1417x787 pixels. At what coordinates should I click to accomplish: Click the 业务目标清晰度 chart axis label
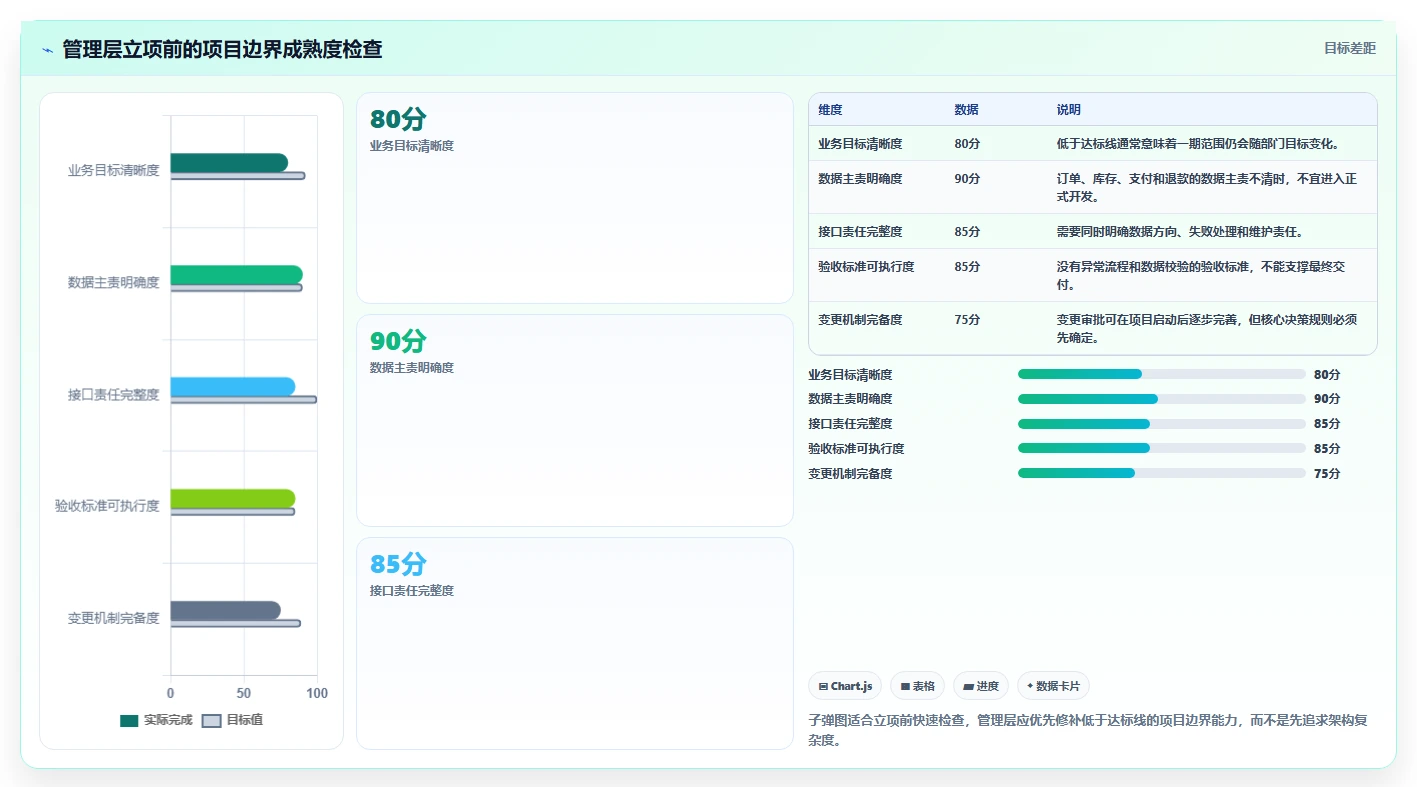pos(113,171)
